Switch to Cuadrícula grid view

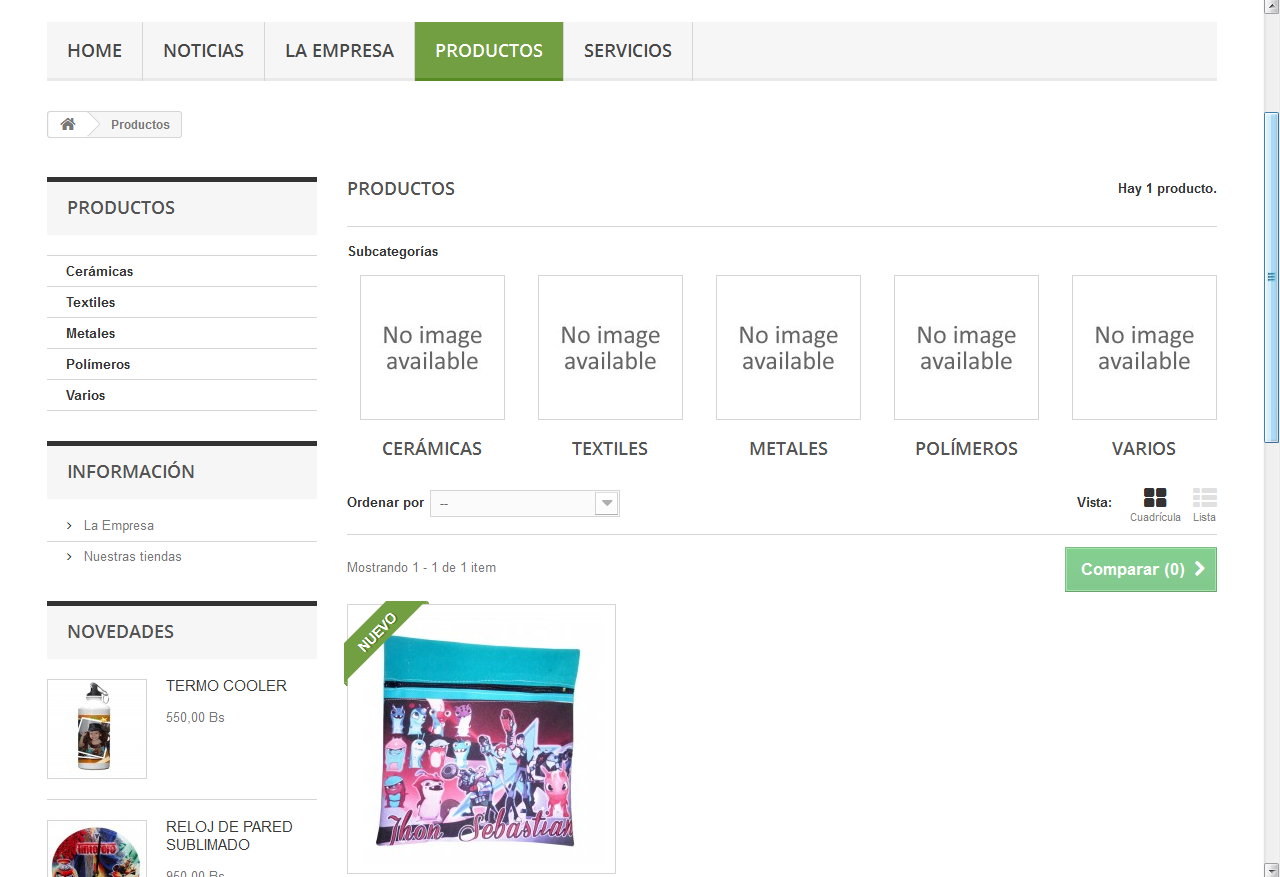coord(1155,505)
